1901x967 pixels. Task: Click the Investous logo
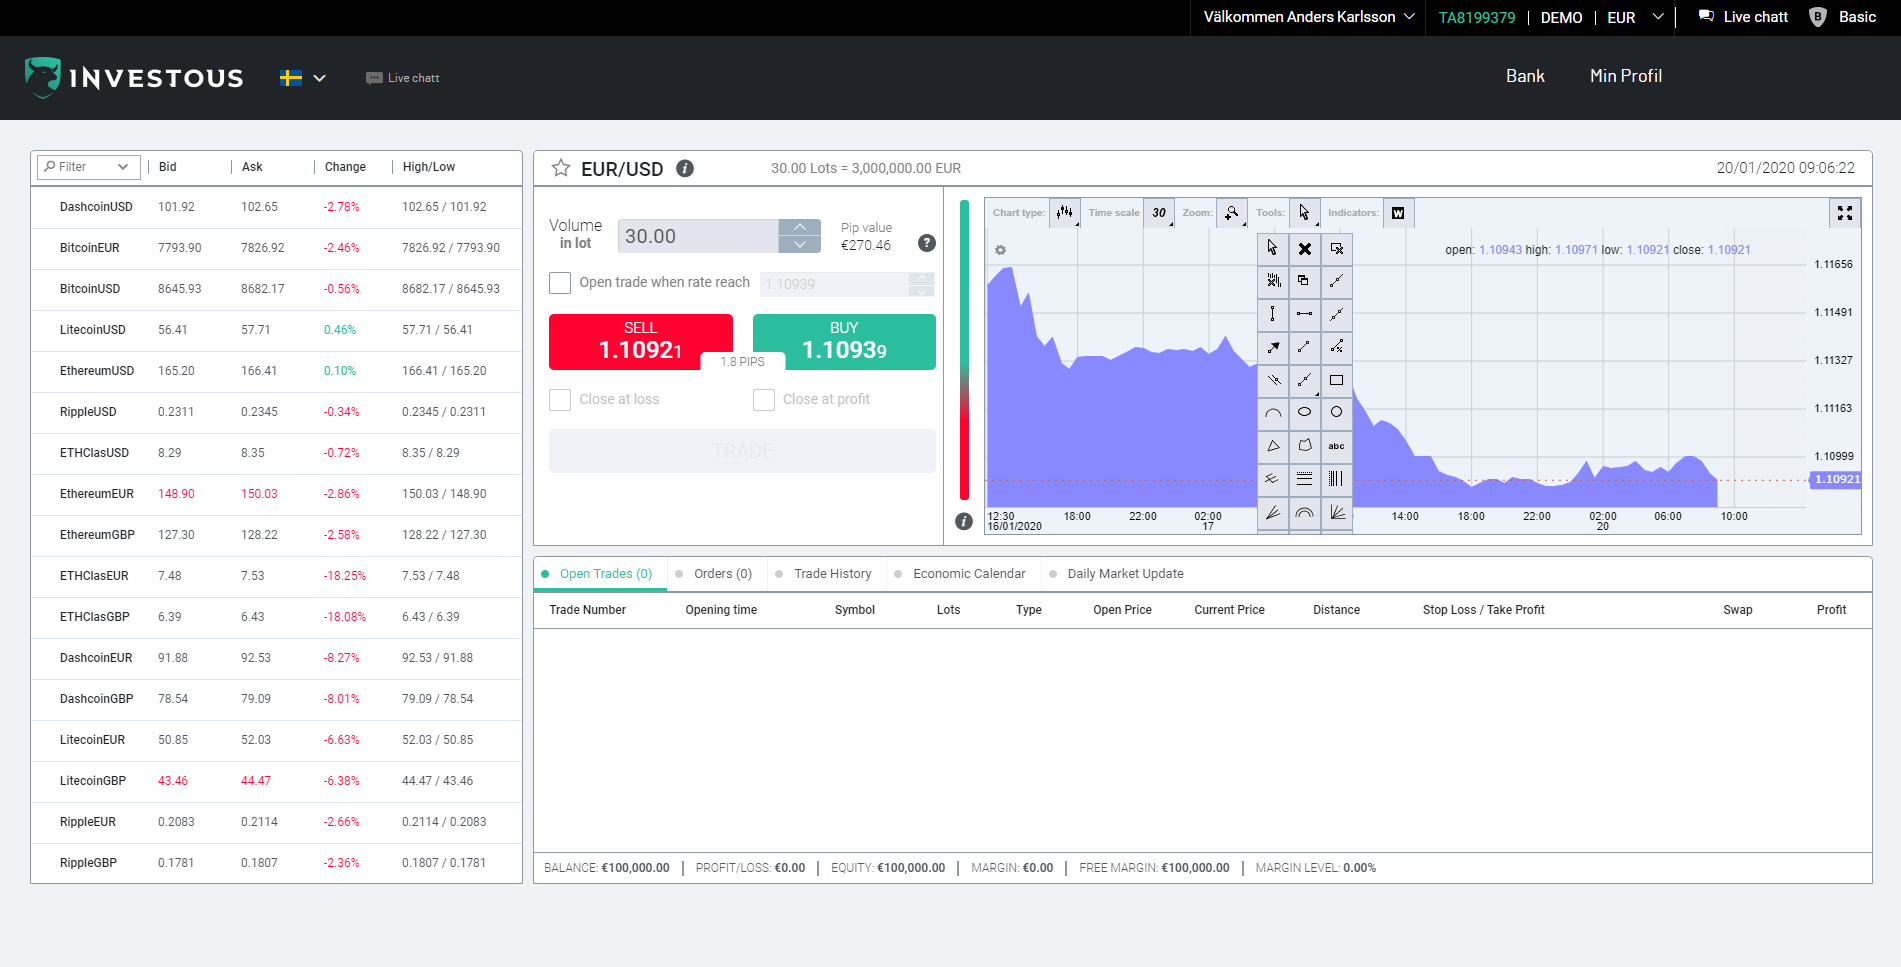click(x=134, y=78)
